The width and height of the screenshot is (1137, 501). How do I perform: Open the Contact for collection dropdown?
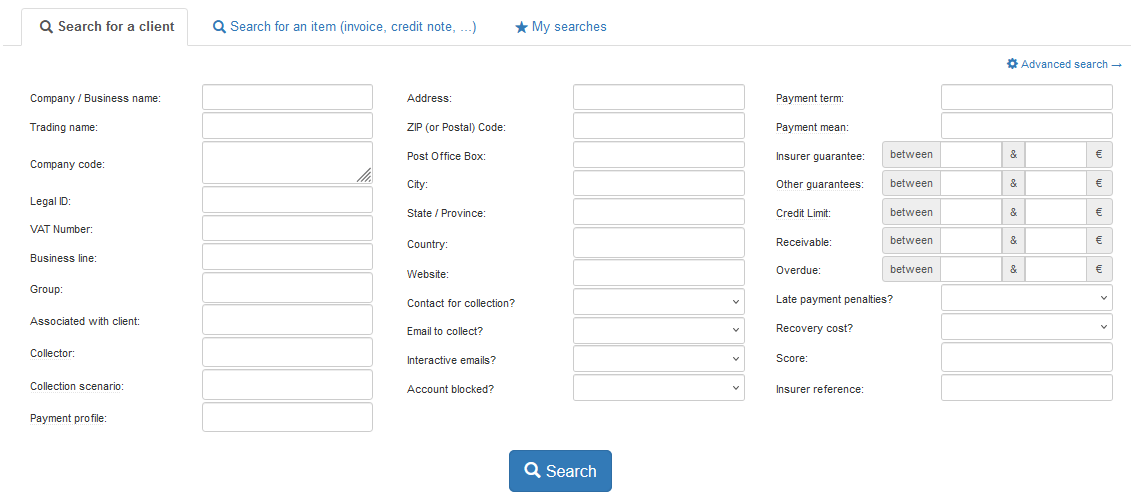tap(659, 302)
